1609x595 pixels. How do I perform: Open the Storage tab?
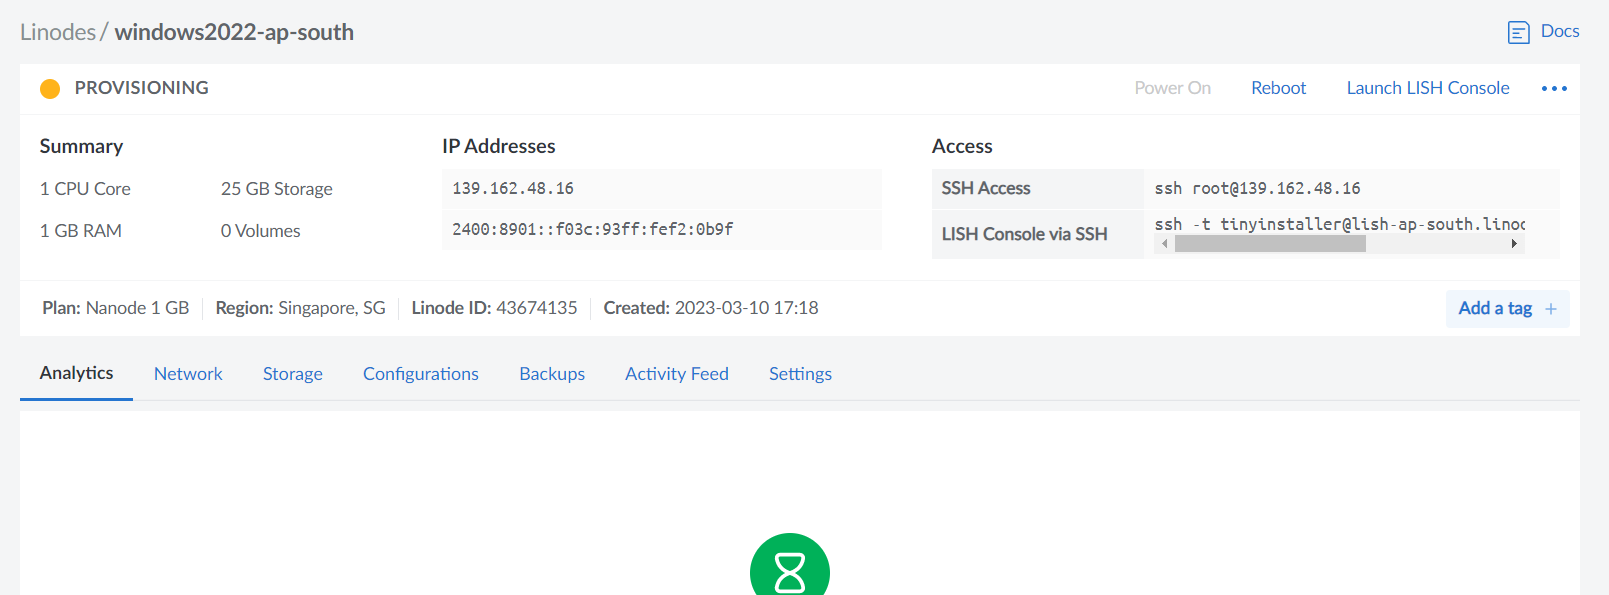pyautogui.click(x=292, y=374)
